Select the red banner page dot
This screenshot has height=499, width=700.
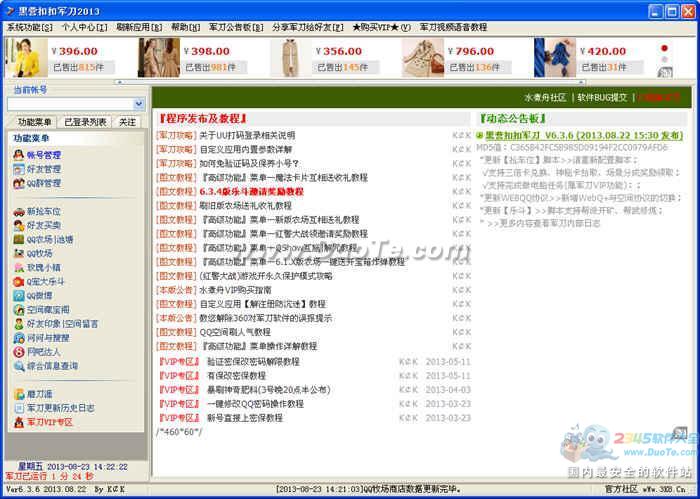point(664,48)
